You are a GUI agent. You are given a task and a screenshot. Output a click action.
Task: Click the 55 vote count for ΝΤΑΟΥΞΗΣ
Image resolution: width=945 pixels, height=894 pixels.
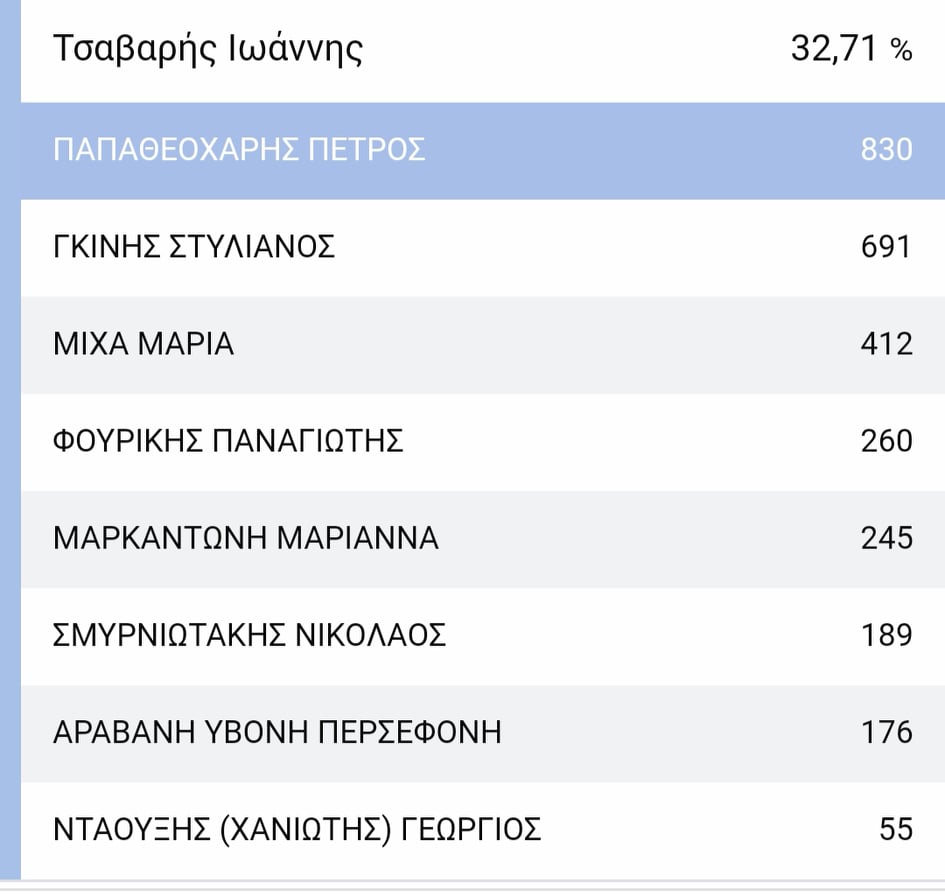coord(891,828)
